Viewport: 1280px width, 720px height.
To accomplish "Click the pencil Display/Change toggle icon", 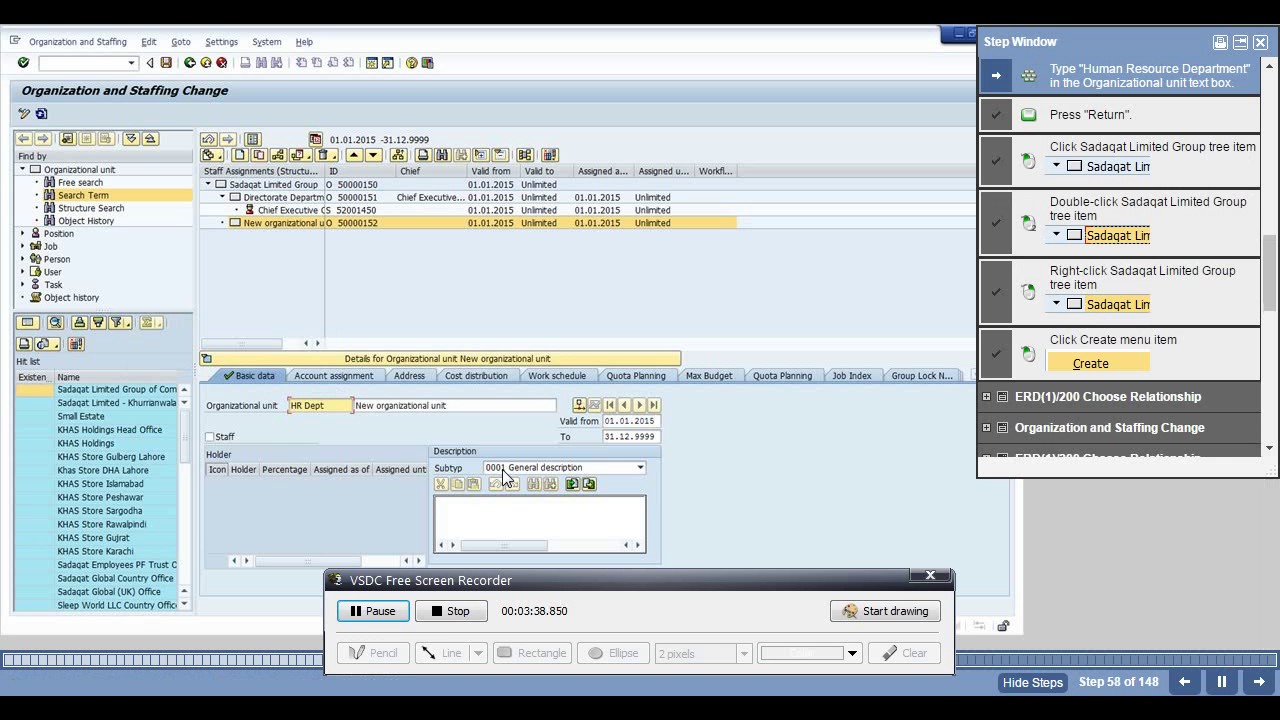I will pos(24,114).
